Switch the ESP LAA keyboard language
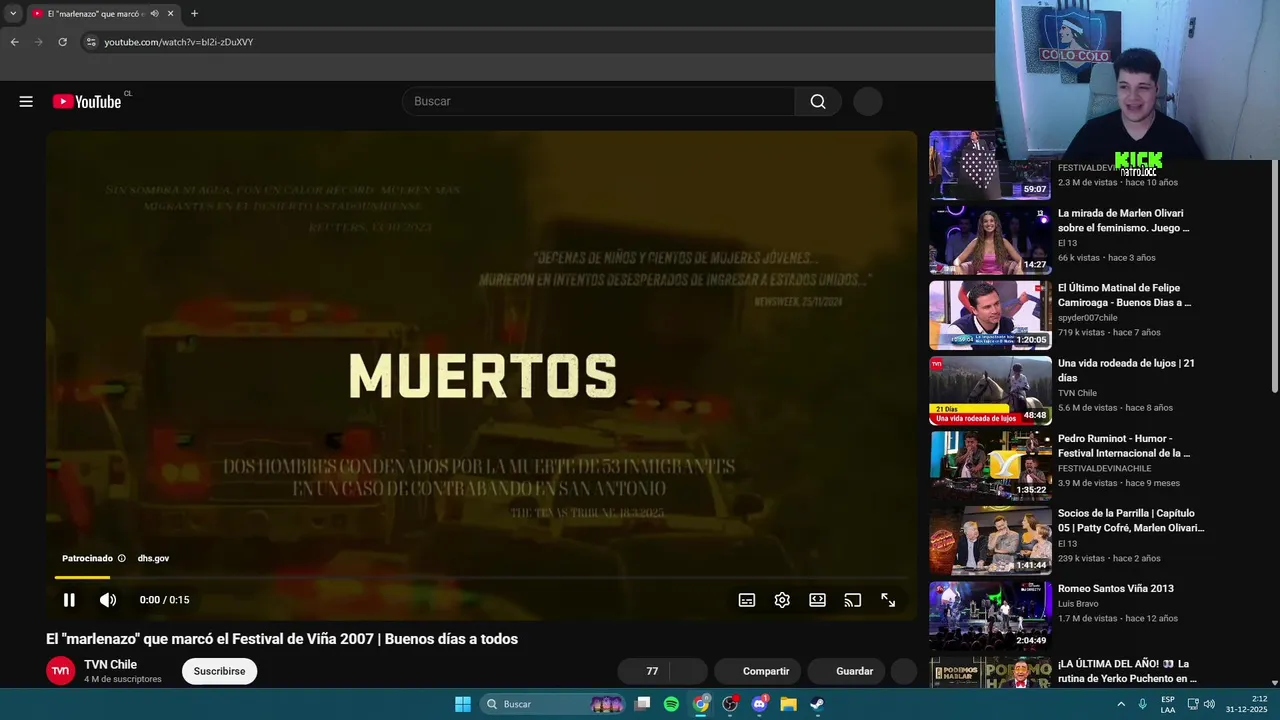 1168,704
